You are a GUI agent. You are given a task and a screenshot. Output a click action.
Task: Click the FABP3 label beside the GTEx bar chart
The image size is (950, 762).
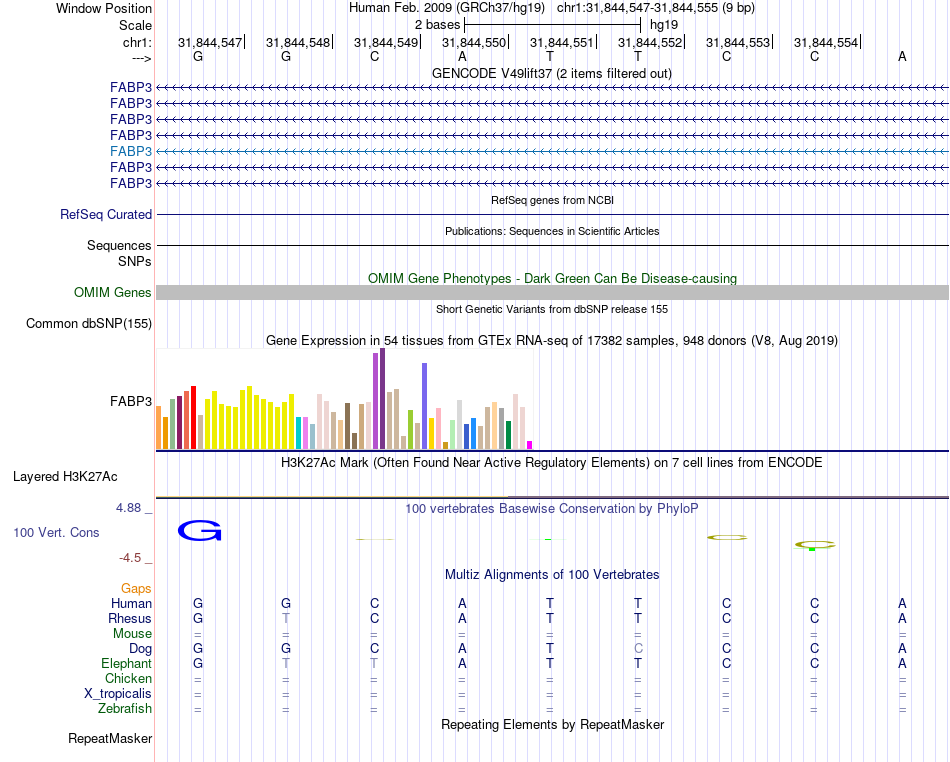click(131, 401)
